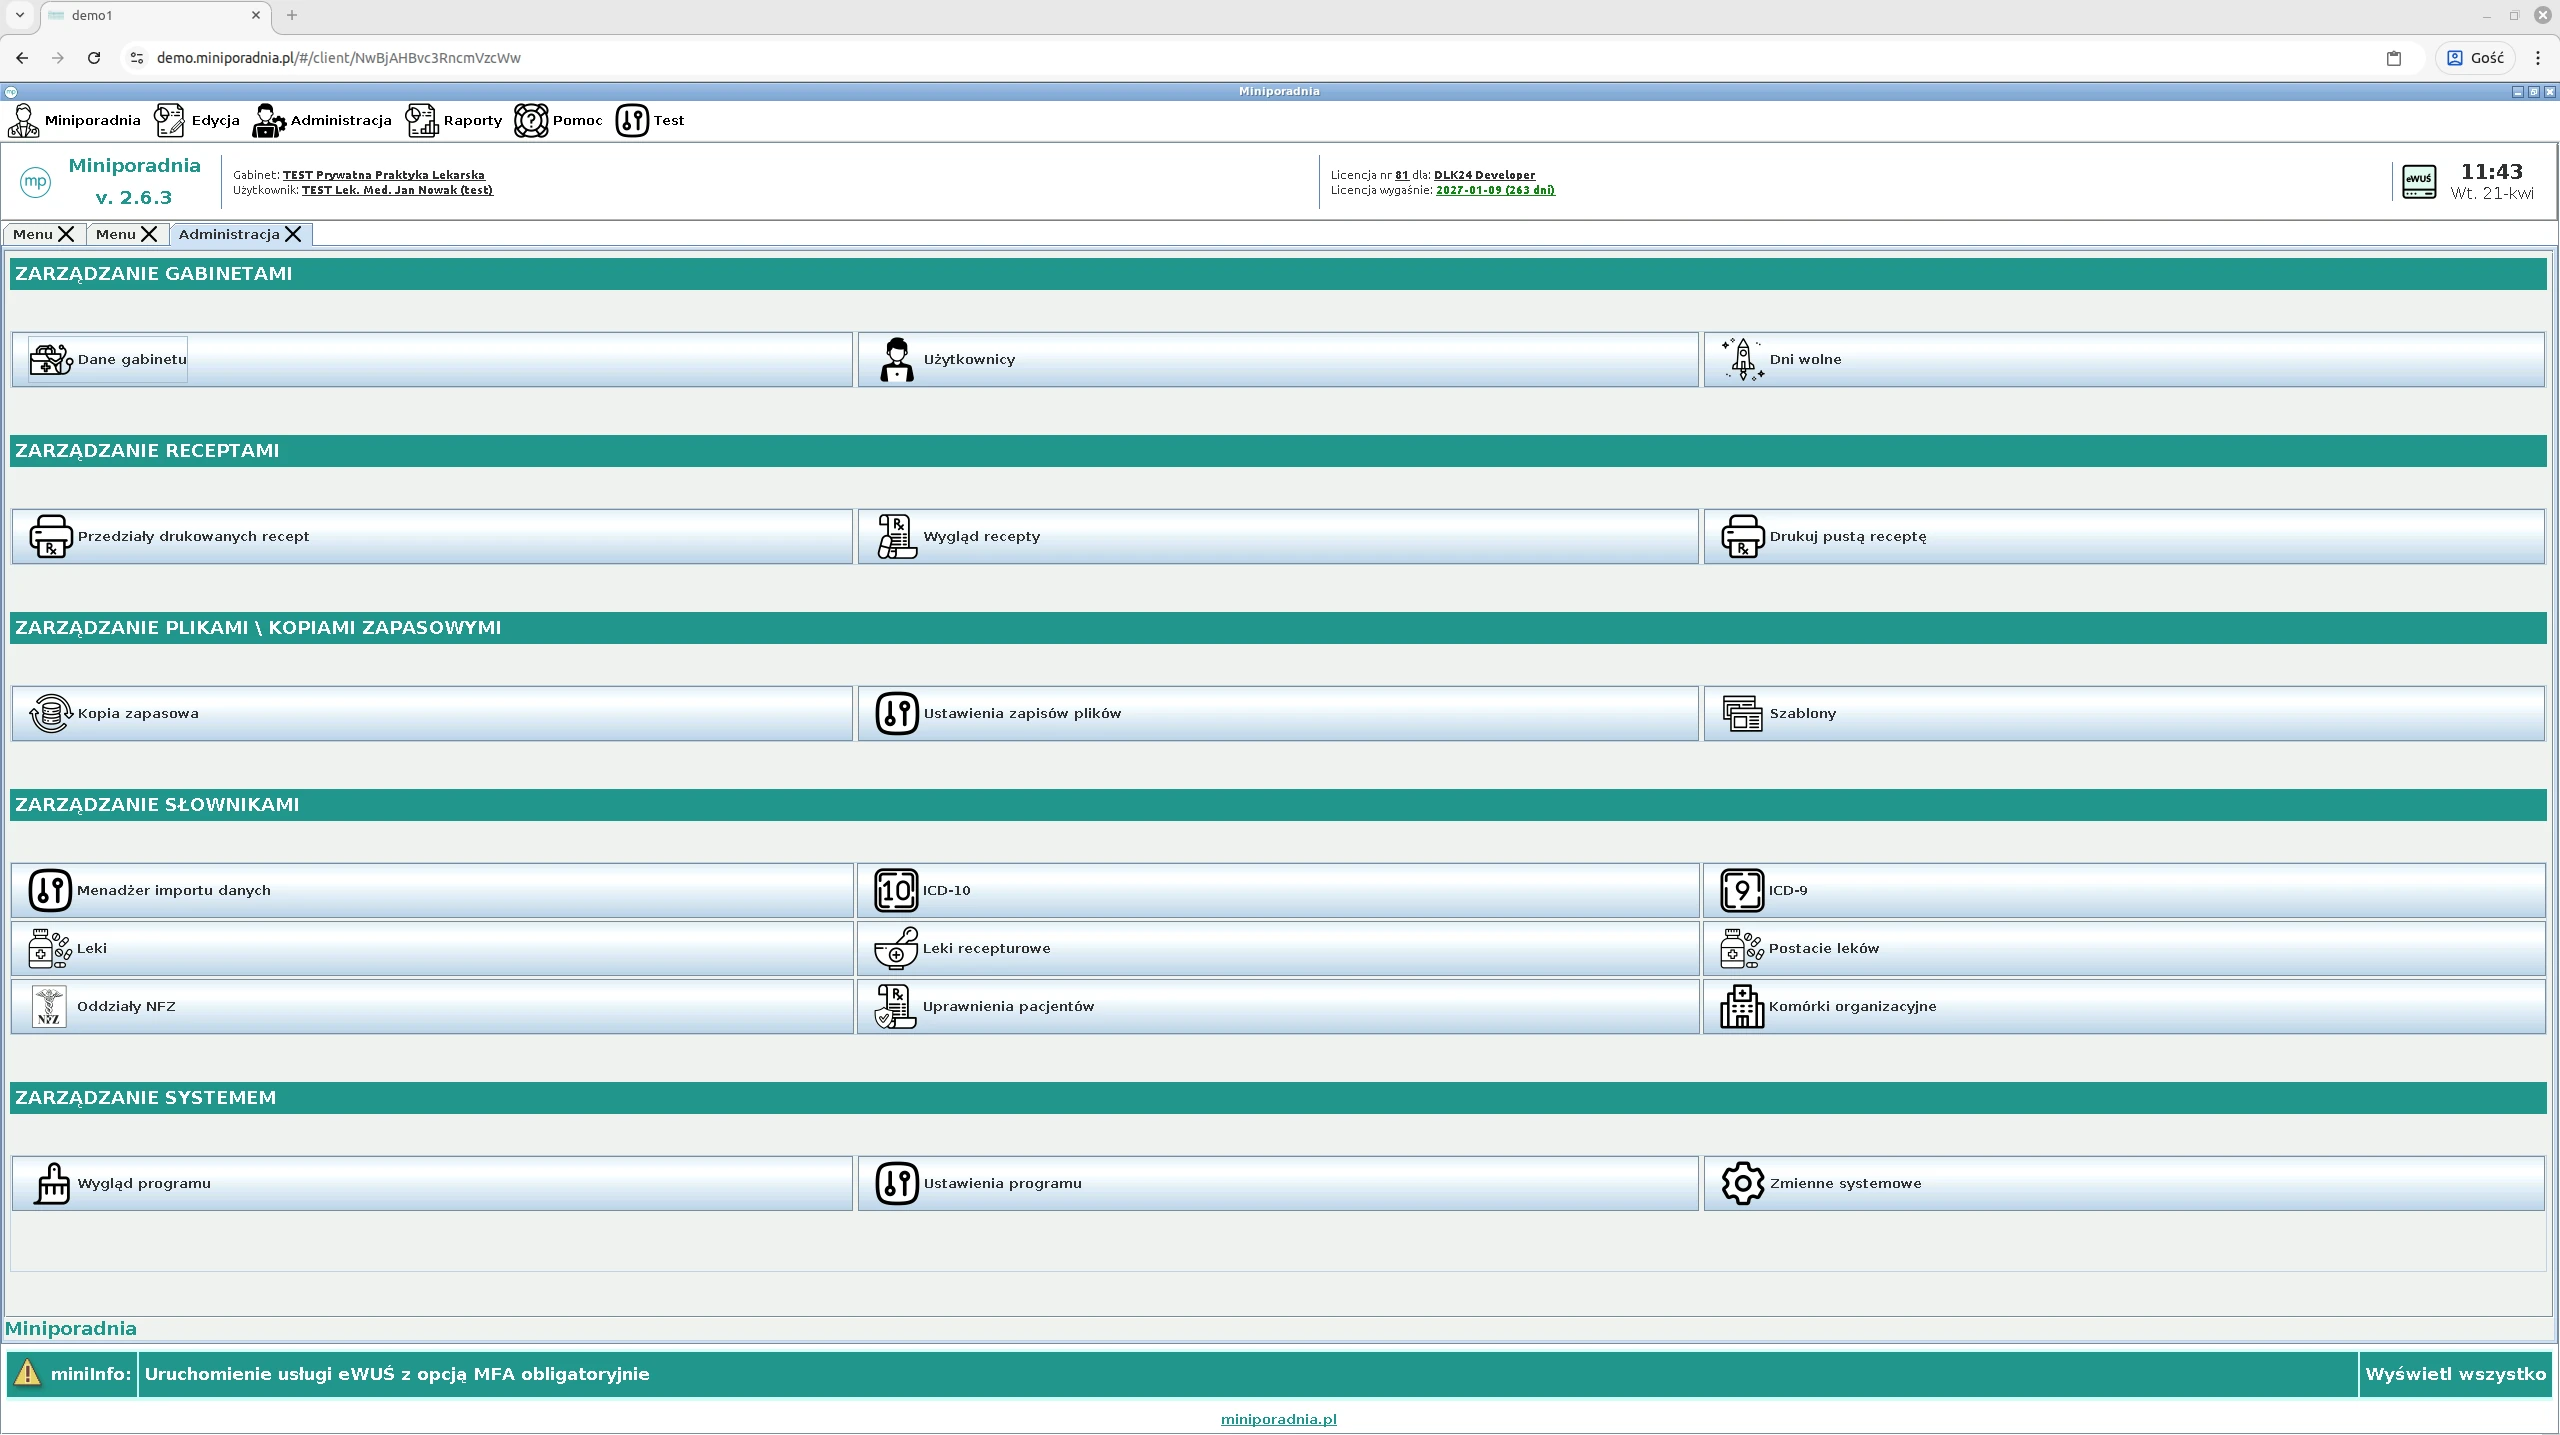Click the 11:43 clock display

pyautogui.click(x=2491, y=171)
